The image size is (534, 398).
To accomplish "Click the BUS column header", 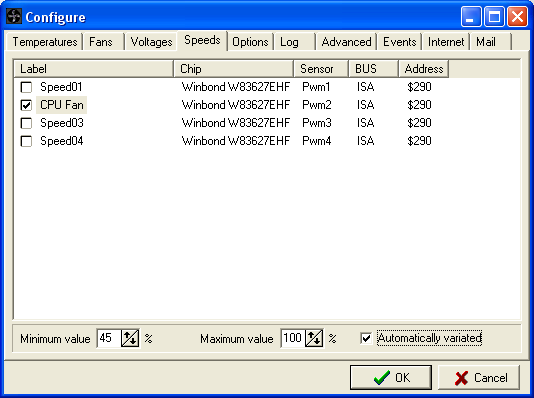I will point(374,69).
